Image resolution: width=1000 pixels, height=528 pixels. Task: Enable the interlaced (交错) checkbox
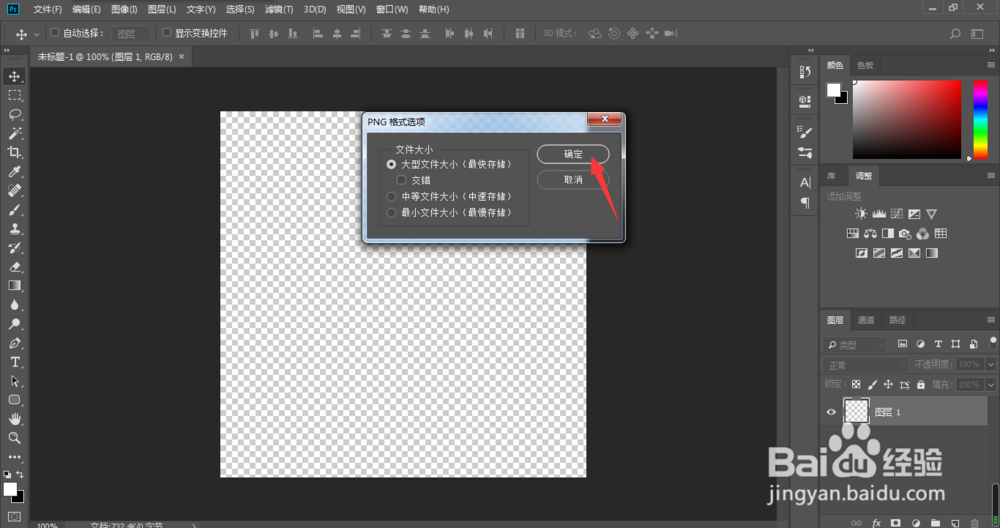pos(401,180)
